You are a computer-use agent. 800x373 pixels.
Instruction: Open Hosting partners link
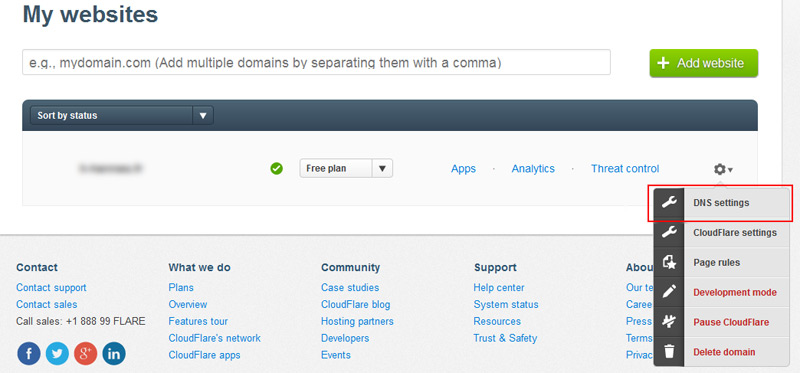click(357, 321)
